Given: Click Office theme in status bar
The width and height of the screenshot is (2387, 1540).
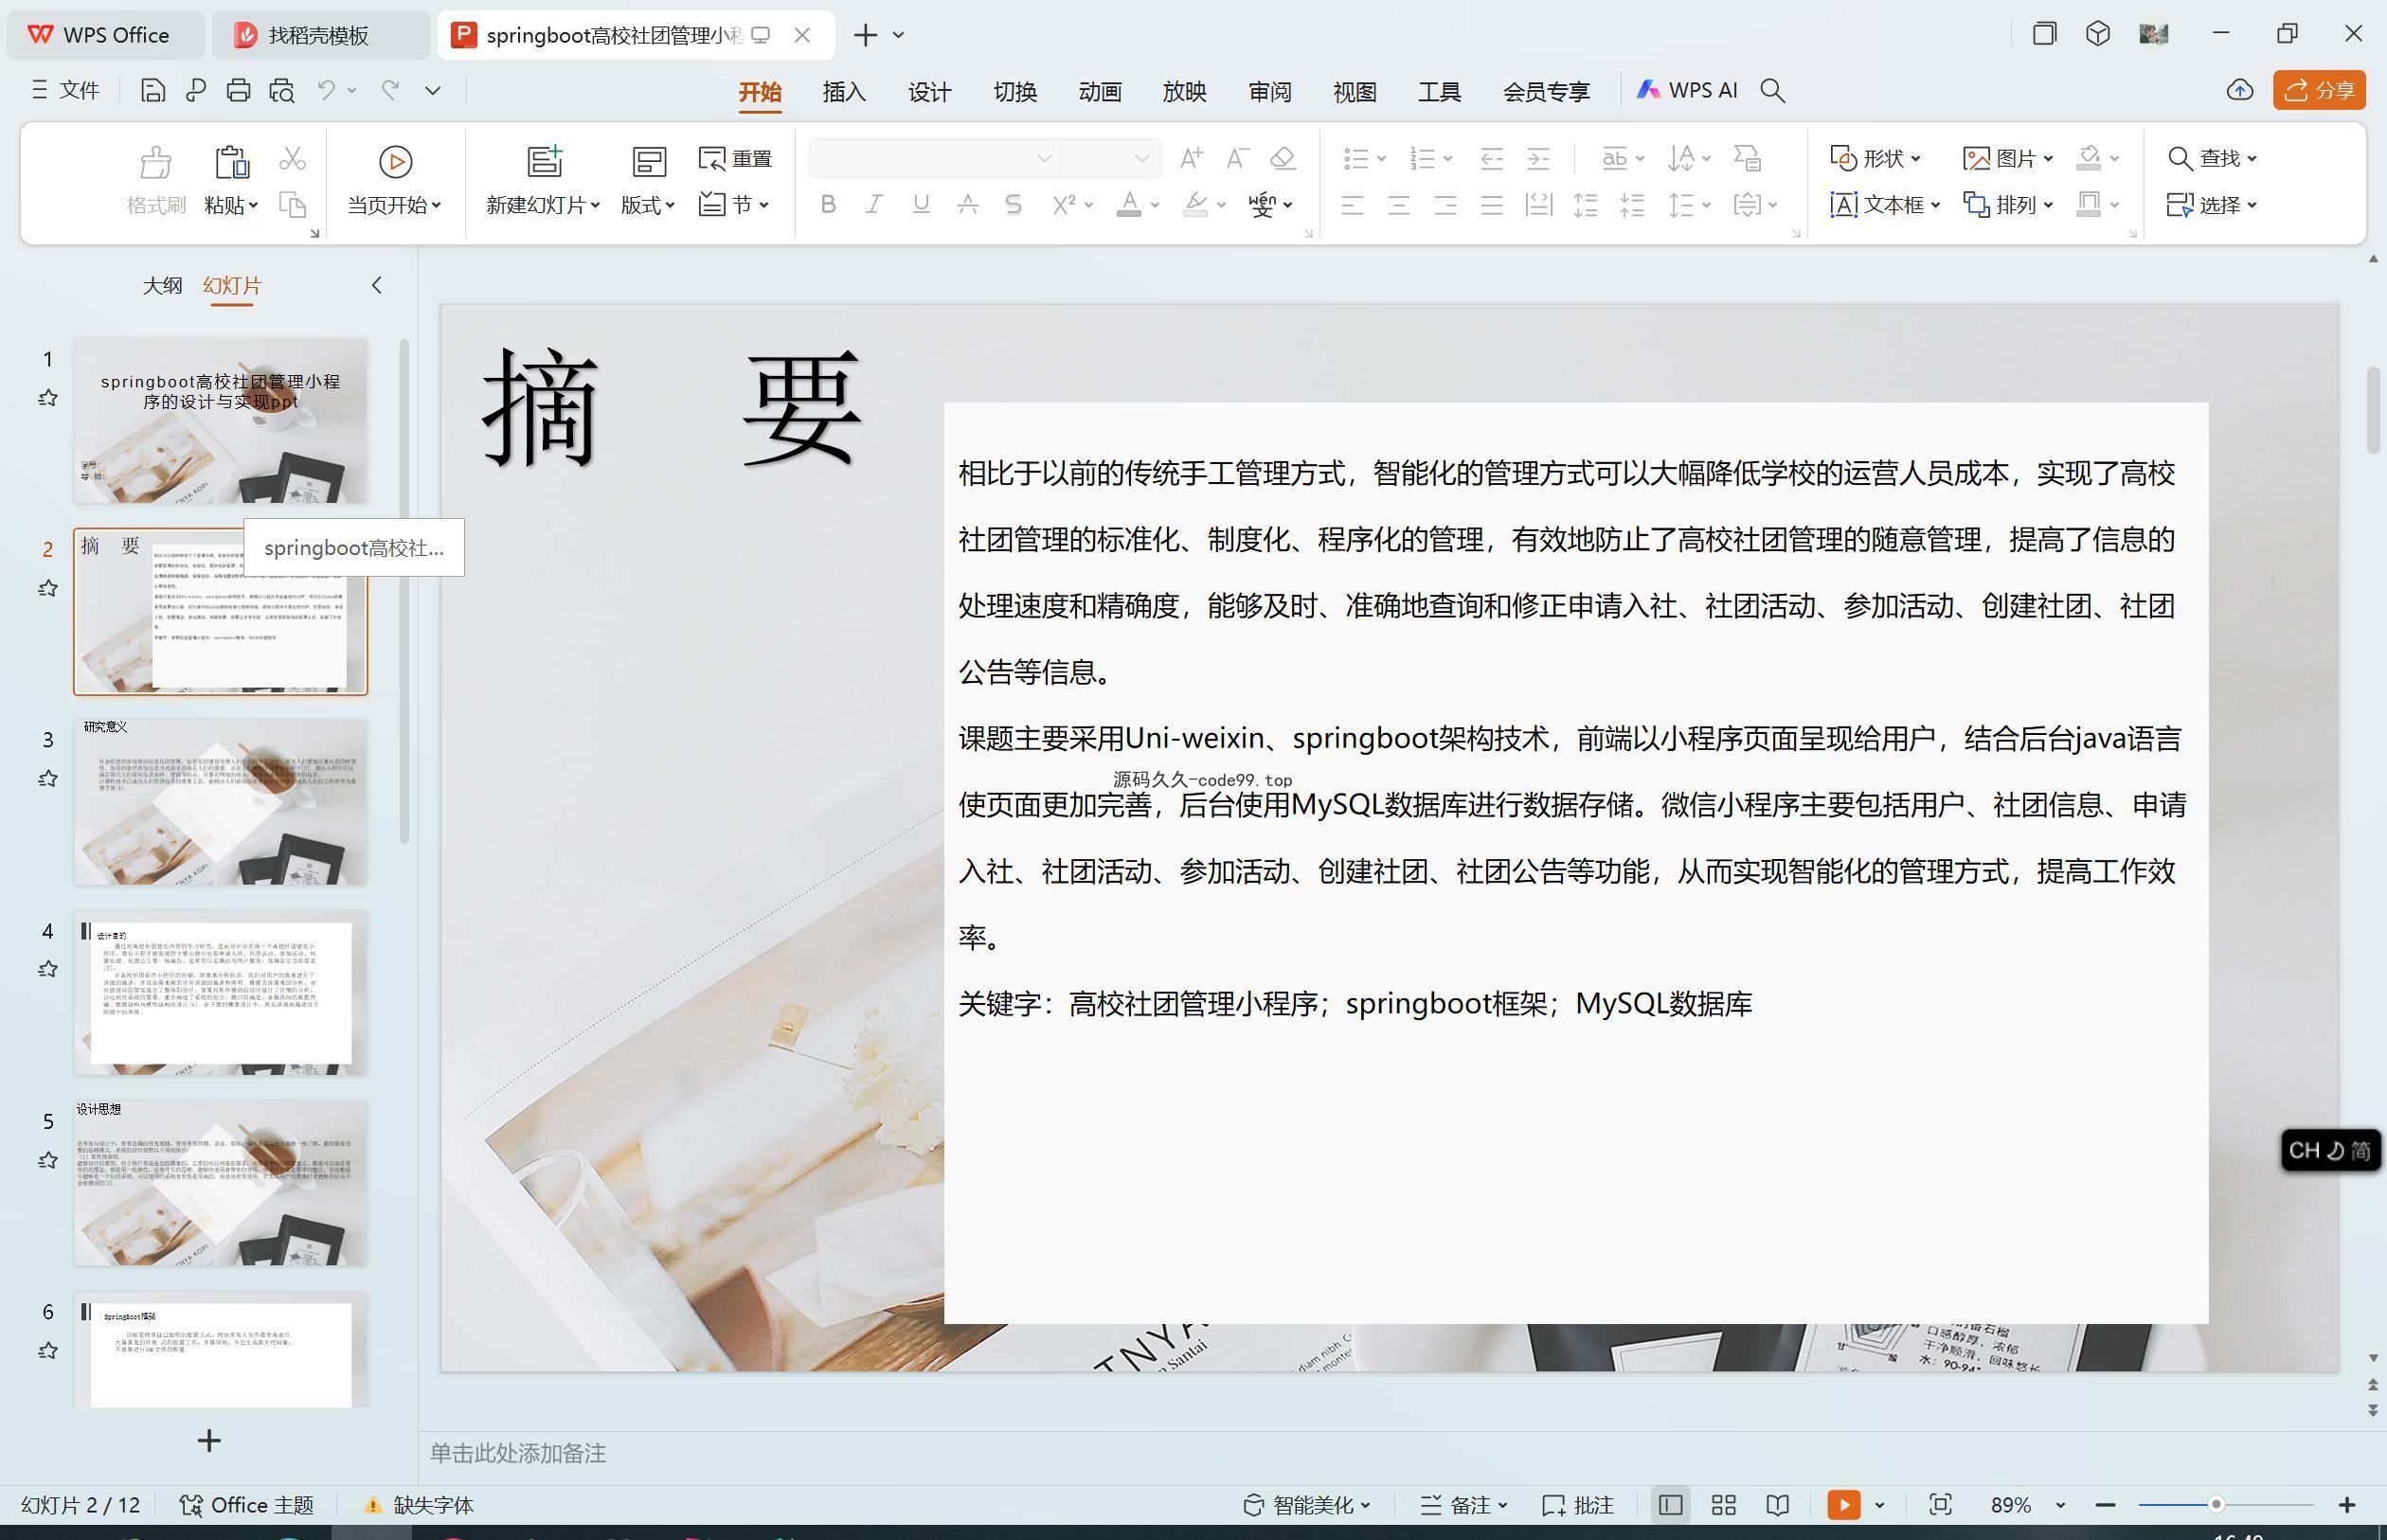Looking at the screenshot, I should (247, 1505).
